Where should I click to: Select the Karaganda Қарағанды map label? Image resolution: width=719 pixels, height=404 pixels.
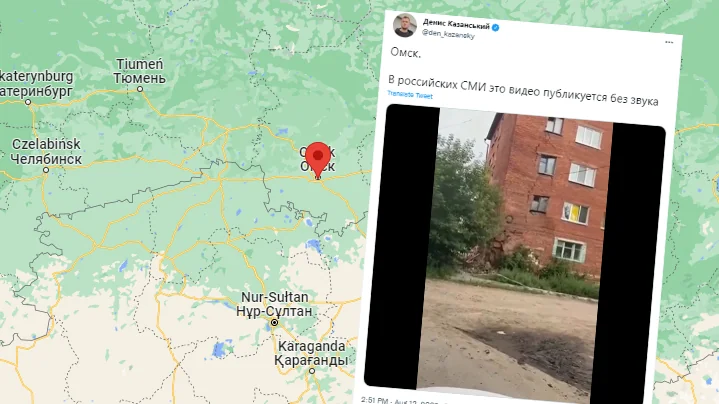click(311, 353)
